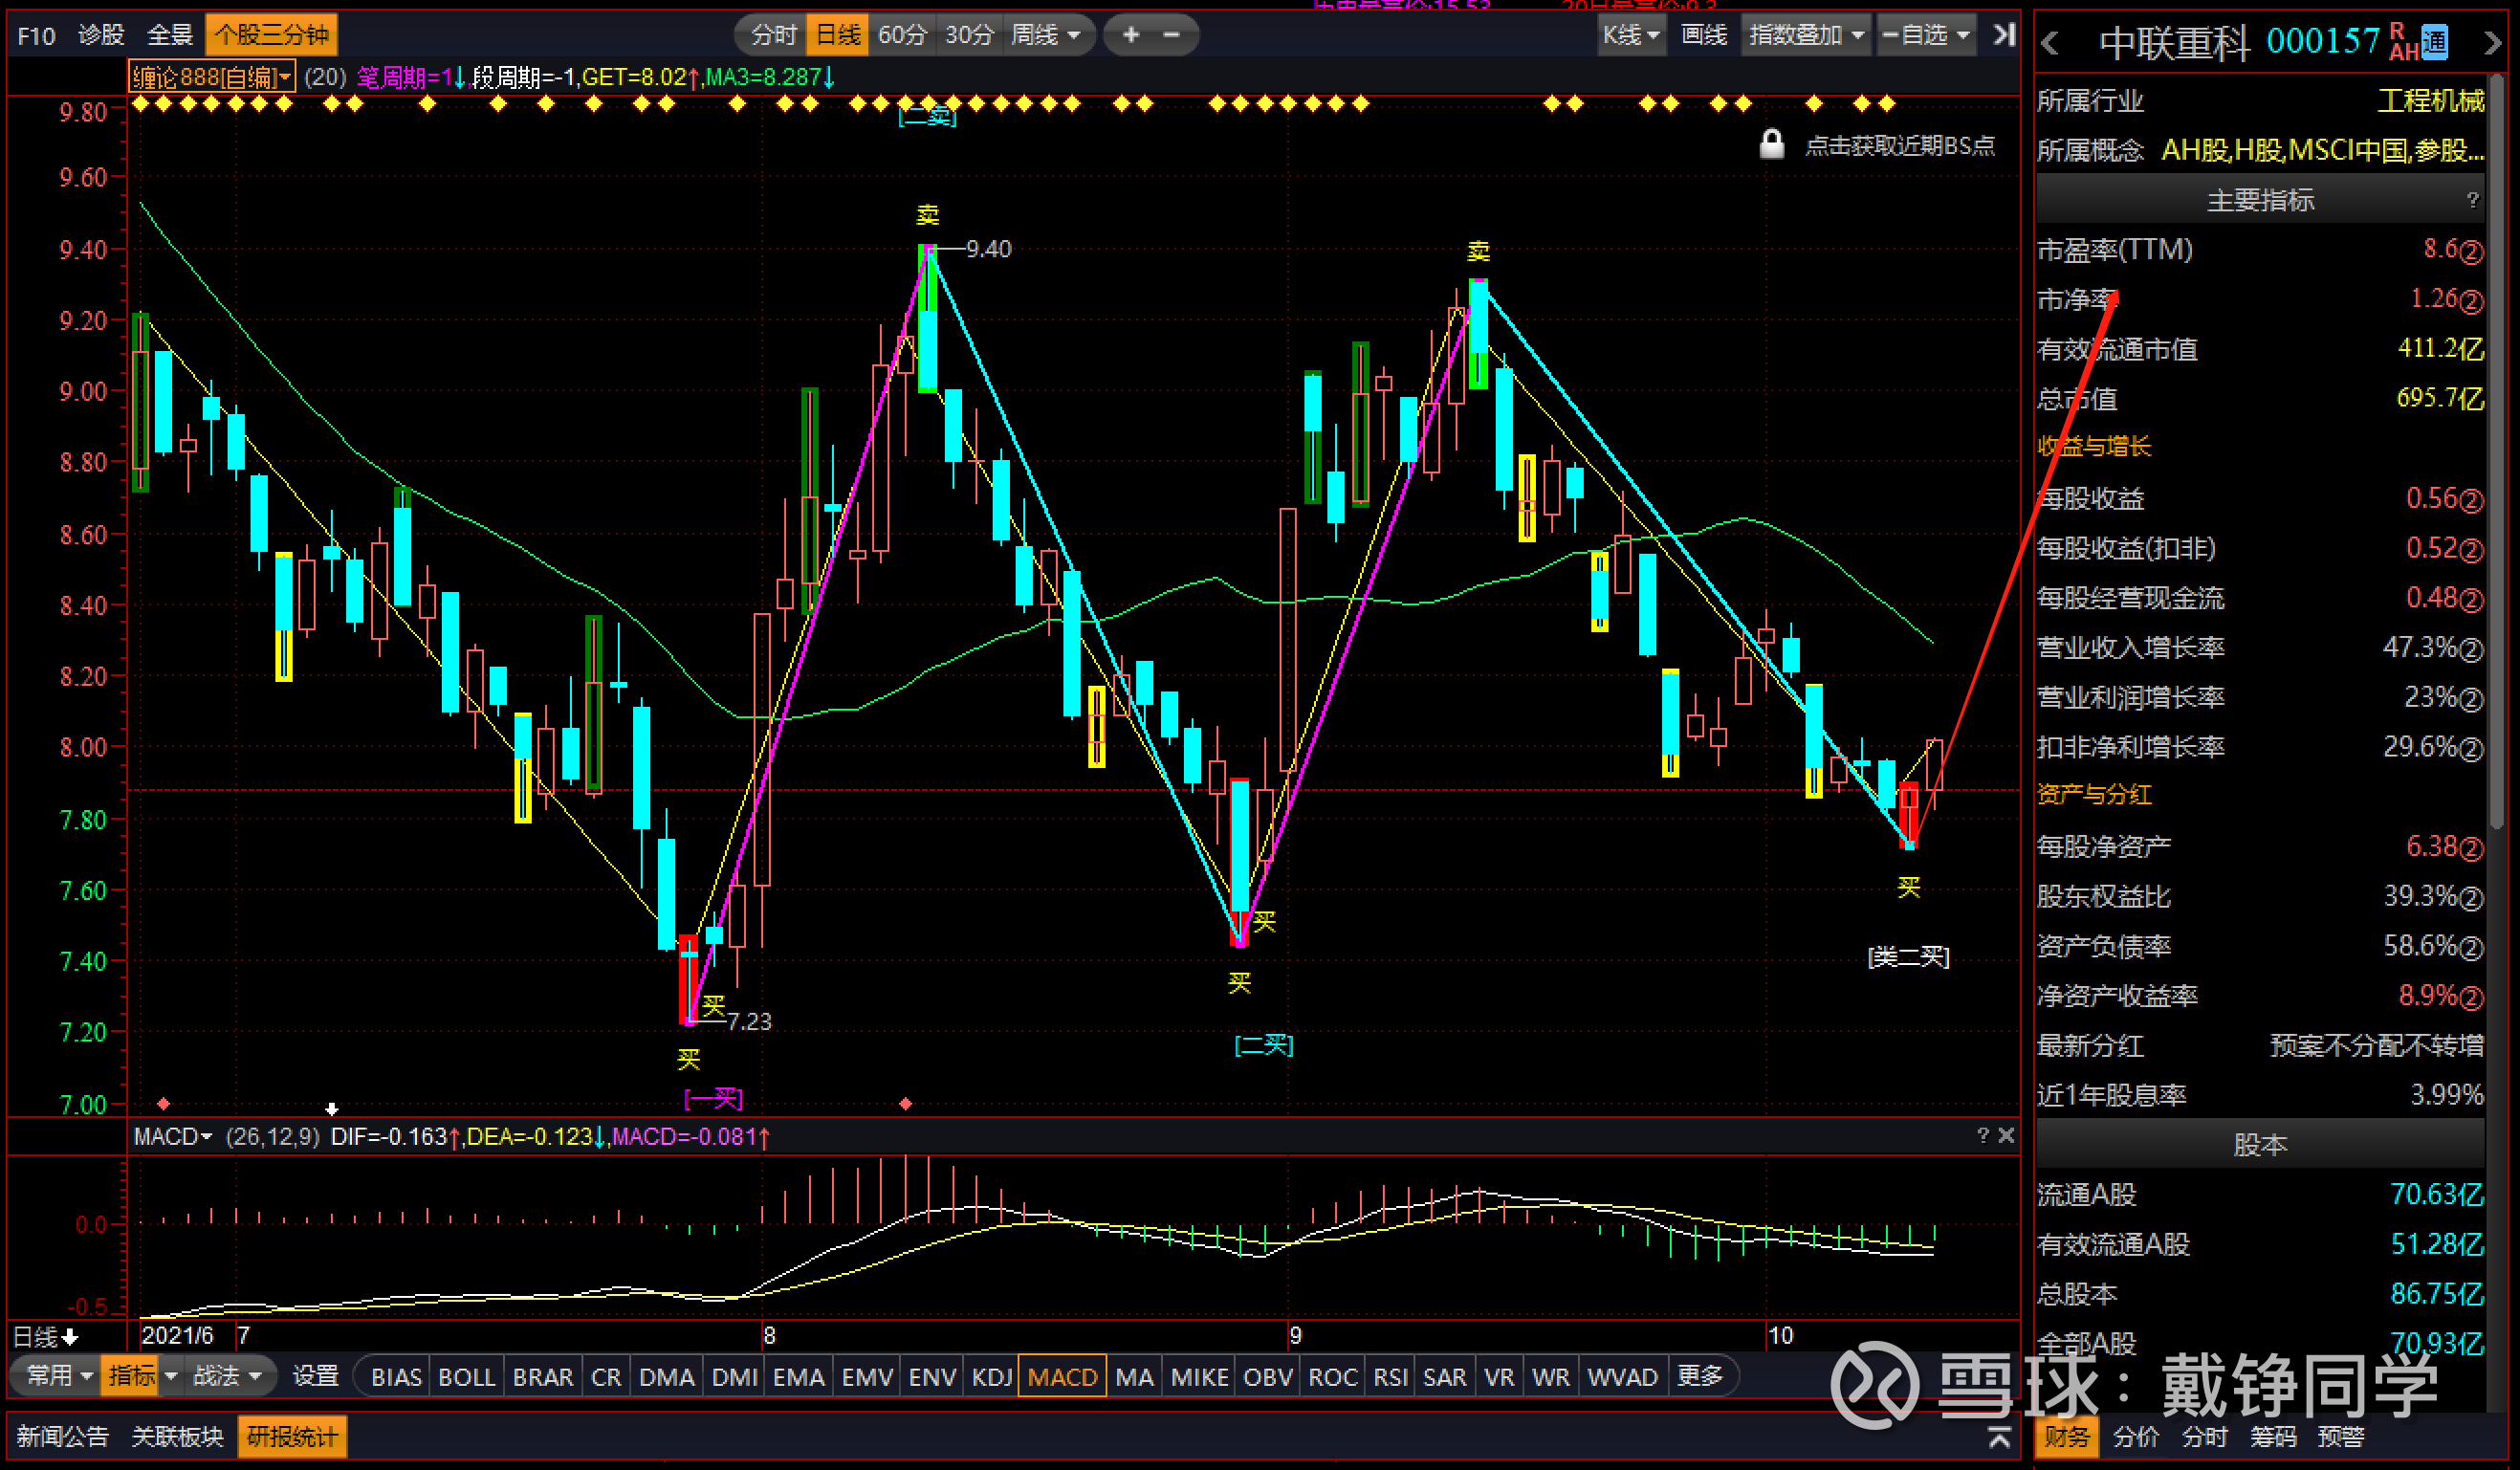Click the lock icon for BS points
Image resolution: width=2520 pixels, height=1470 pixels.
tap(1772, 145)
